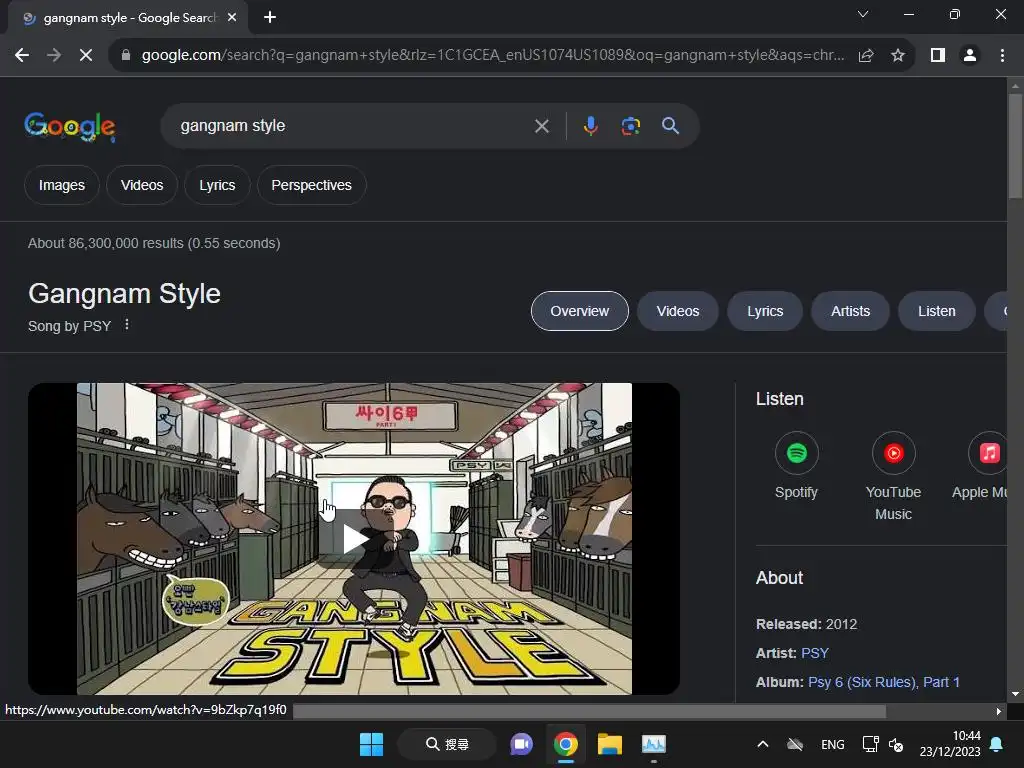Click the Chrome taskbar icon
The height and width of the screenshot is (768, 1024).
coord(566,744)
